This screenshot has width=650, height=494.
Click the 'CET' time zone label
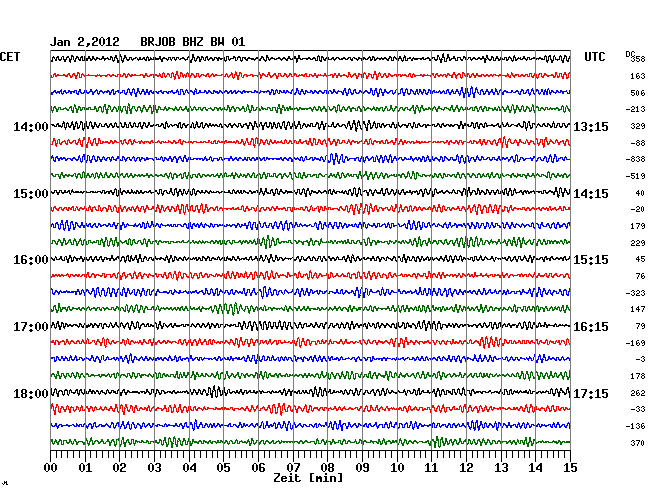pyautogui.click(x=10, y=57)
